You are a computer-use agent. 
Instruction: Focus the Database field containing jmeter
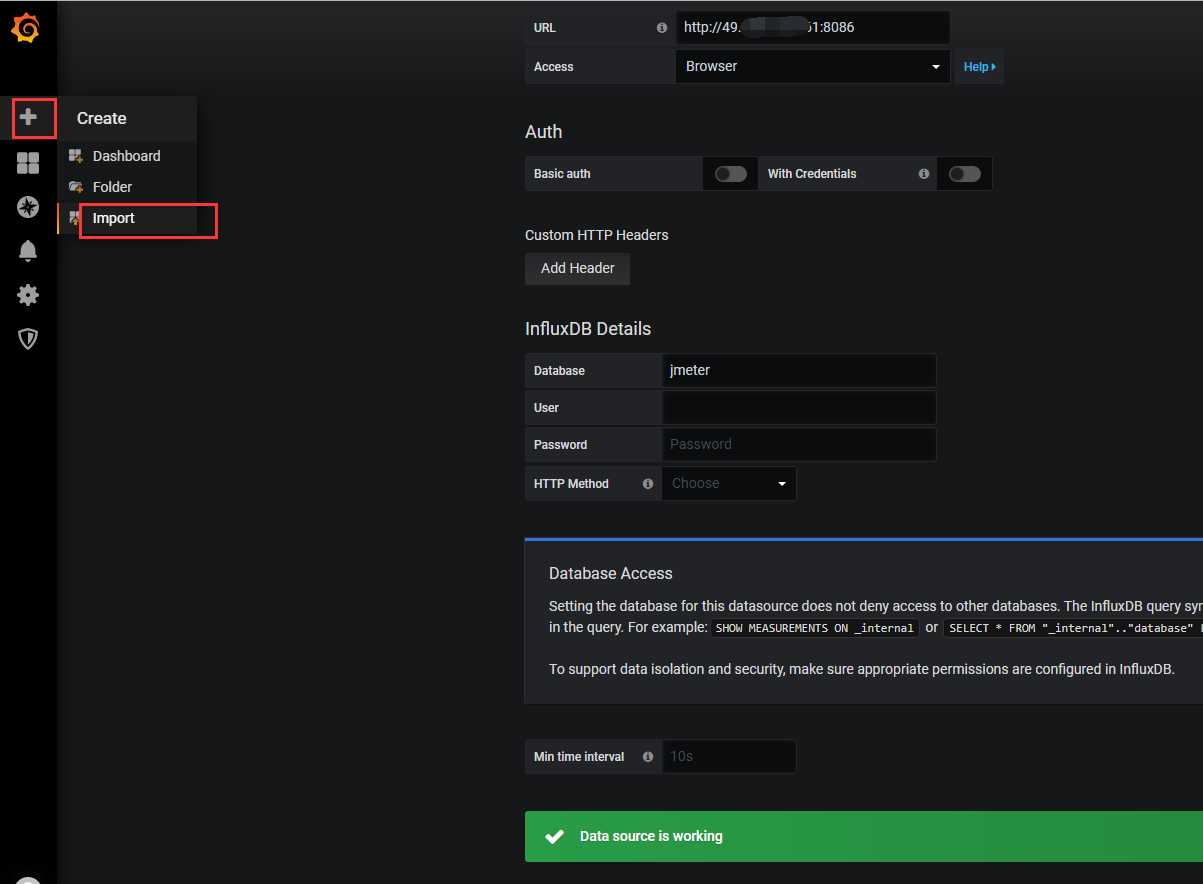[799, 370]
